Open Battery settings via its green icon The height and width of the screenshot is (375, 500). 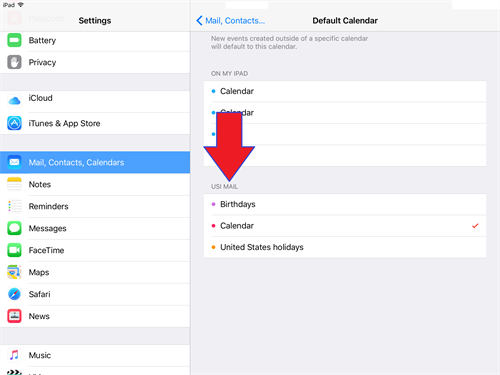tap(14, 40)
